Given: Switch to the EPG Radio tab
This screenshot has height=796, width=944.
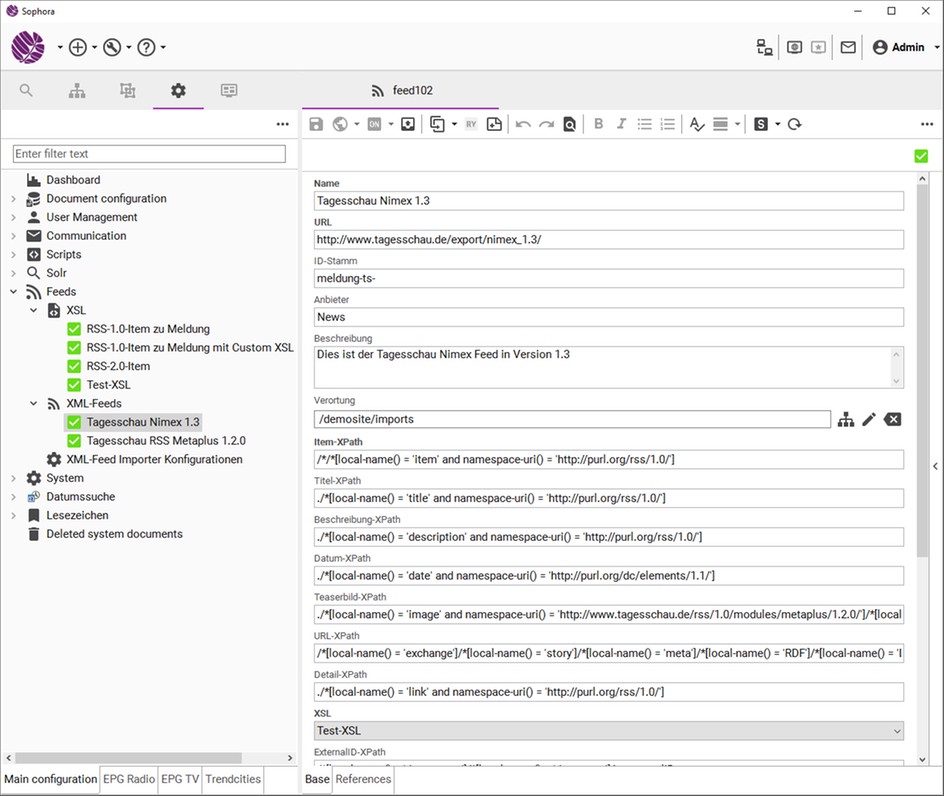Looking at the screenshot, I should pos(129,779).
